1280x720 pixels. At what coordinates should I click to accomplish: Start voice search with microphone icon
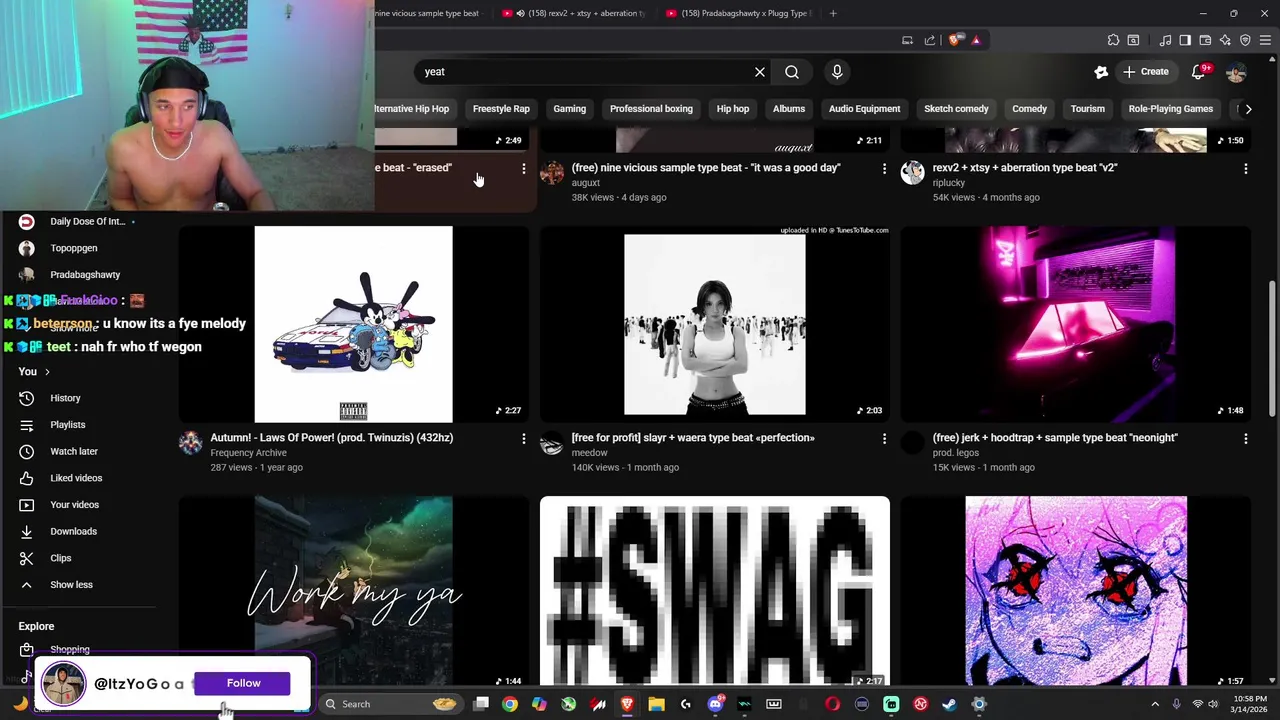[x=837, y=72]
